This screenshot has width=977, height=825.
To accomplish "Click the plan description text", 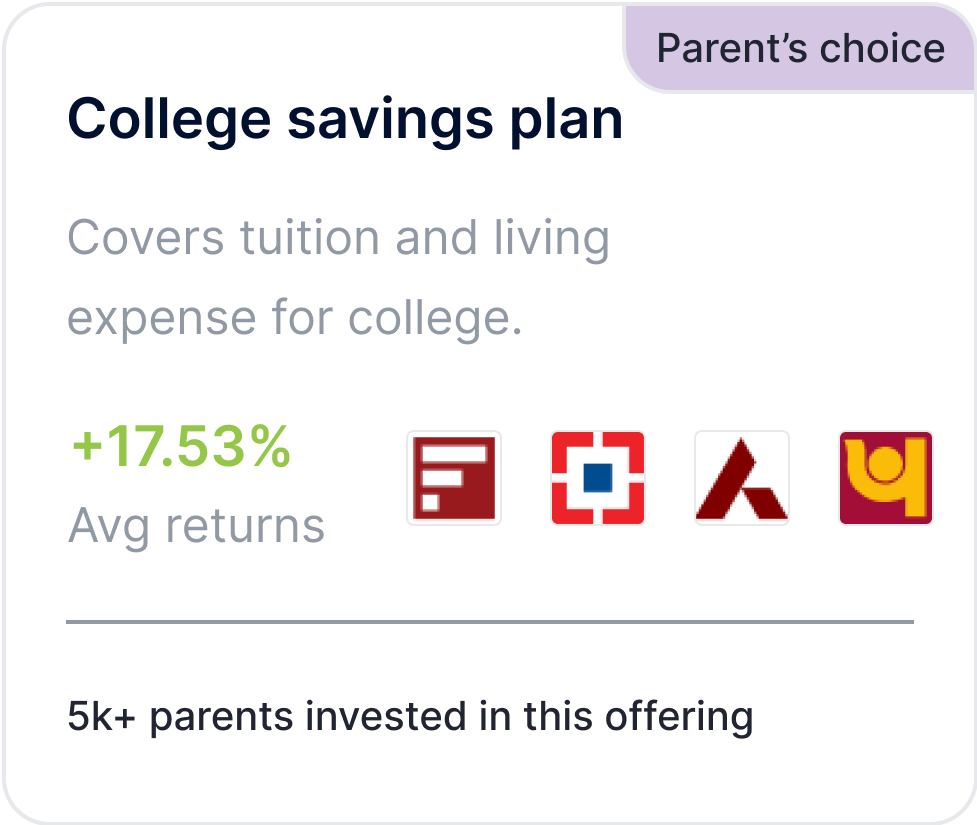I will tap(339, 277).
